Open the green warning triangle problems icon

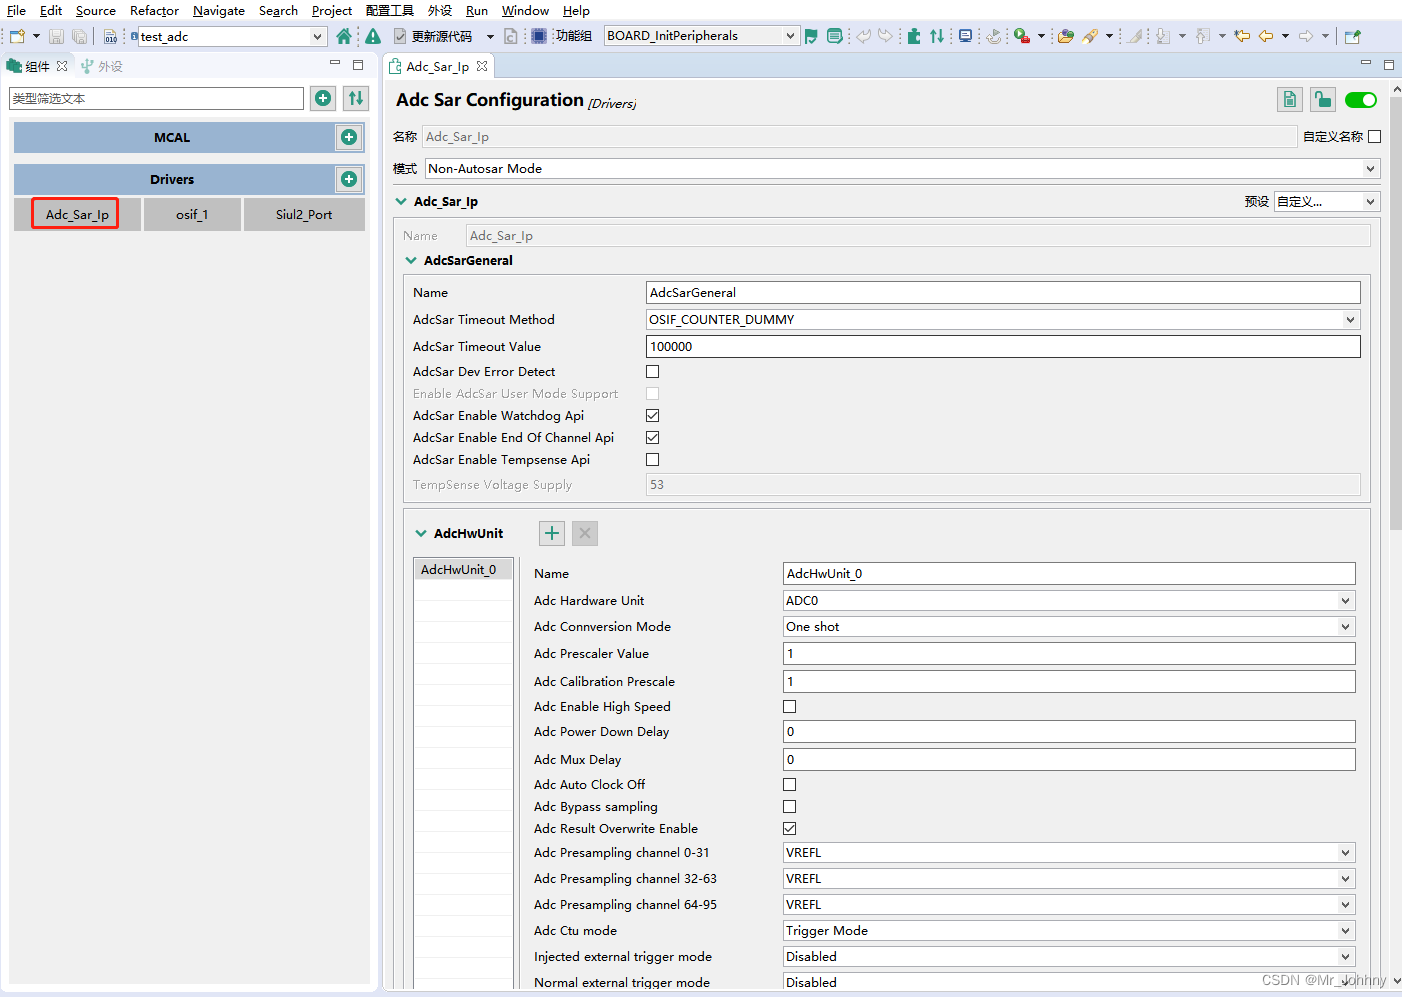[373, 36]
